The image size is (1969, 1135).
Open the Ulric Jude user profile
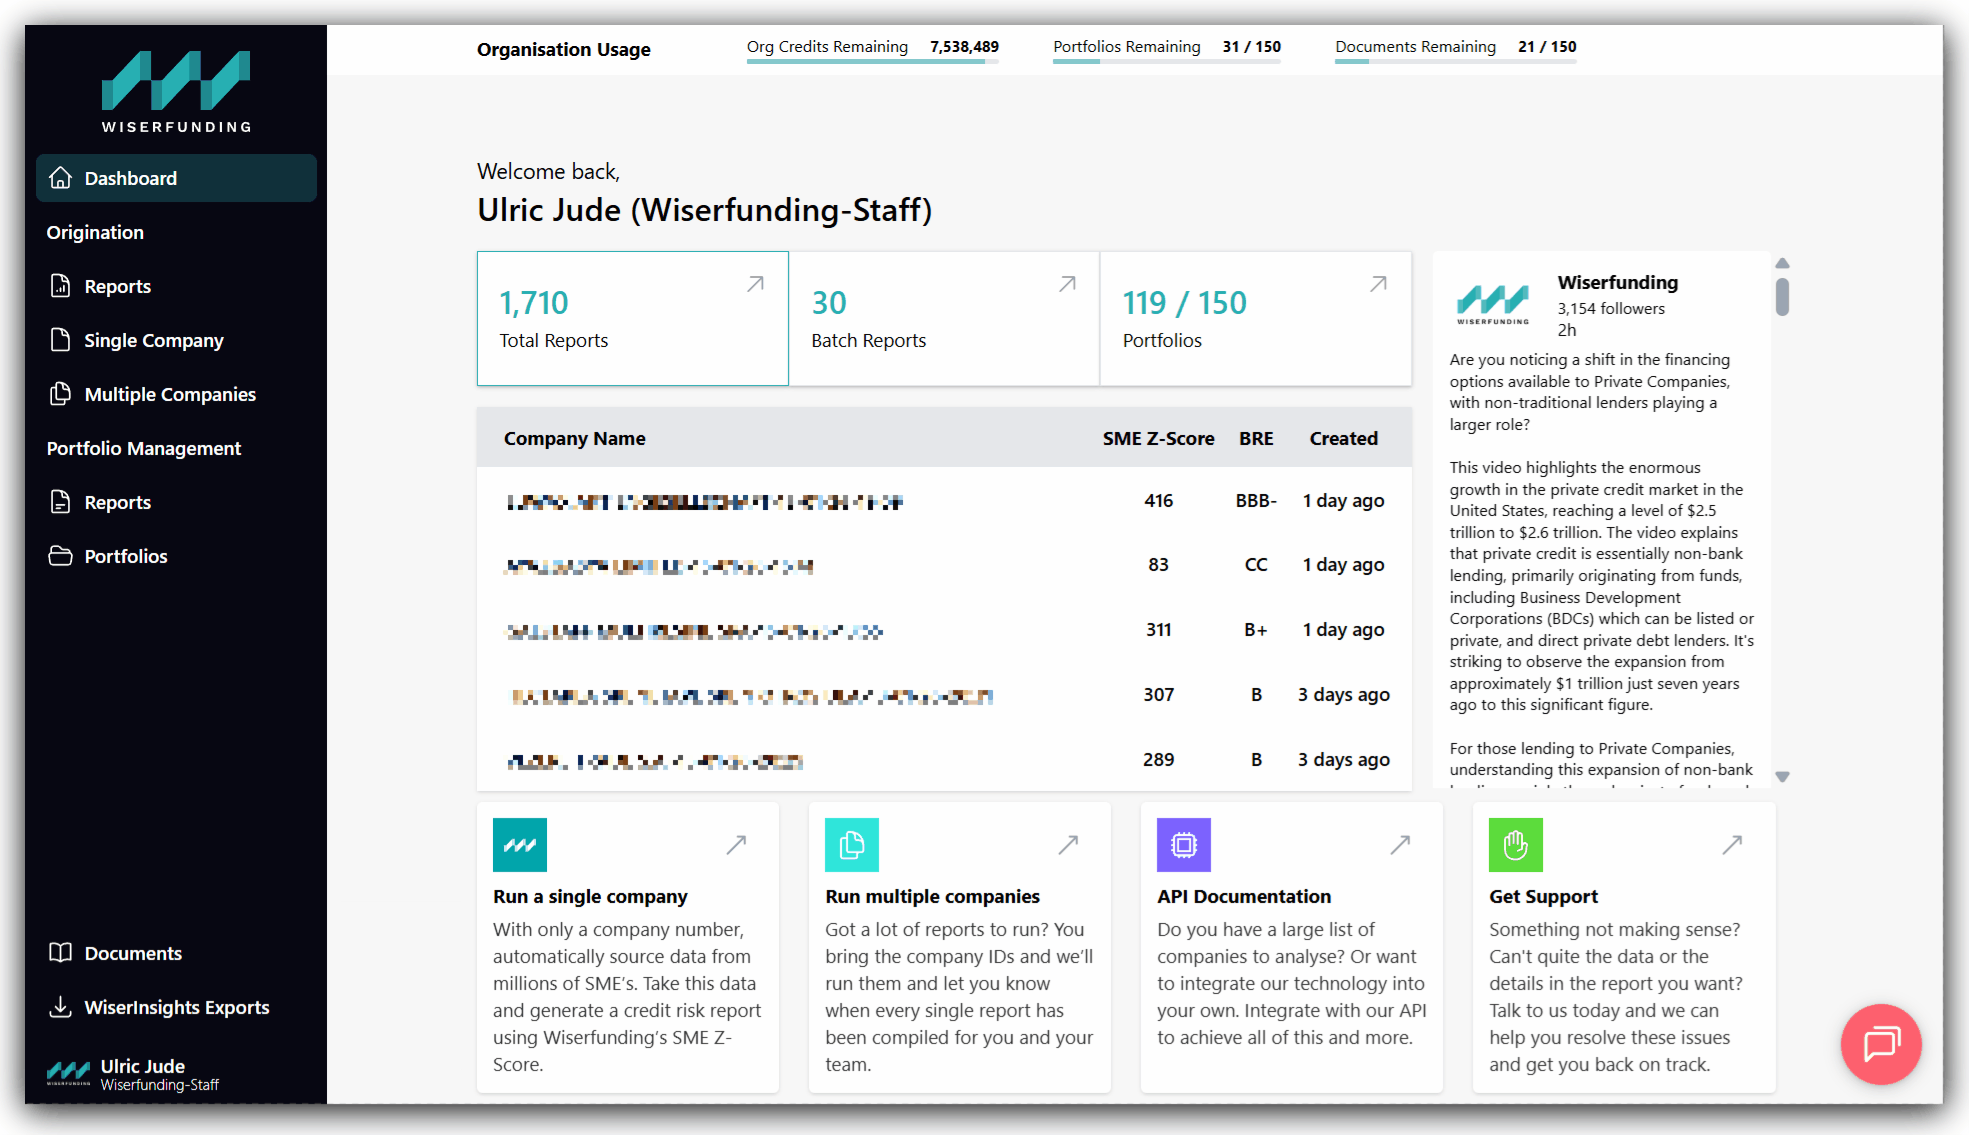(142, 1074)
